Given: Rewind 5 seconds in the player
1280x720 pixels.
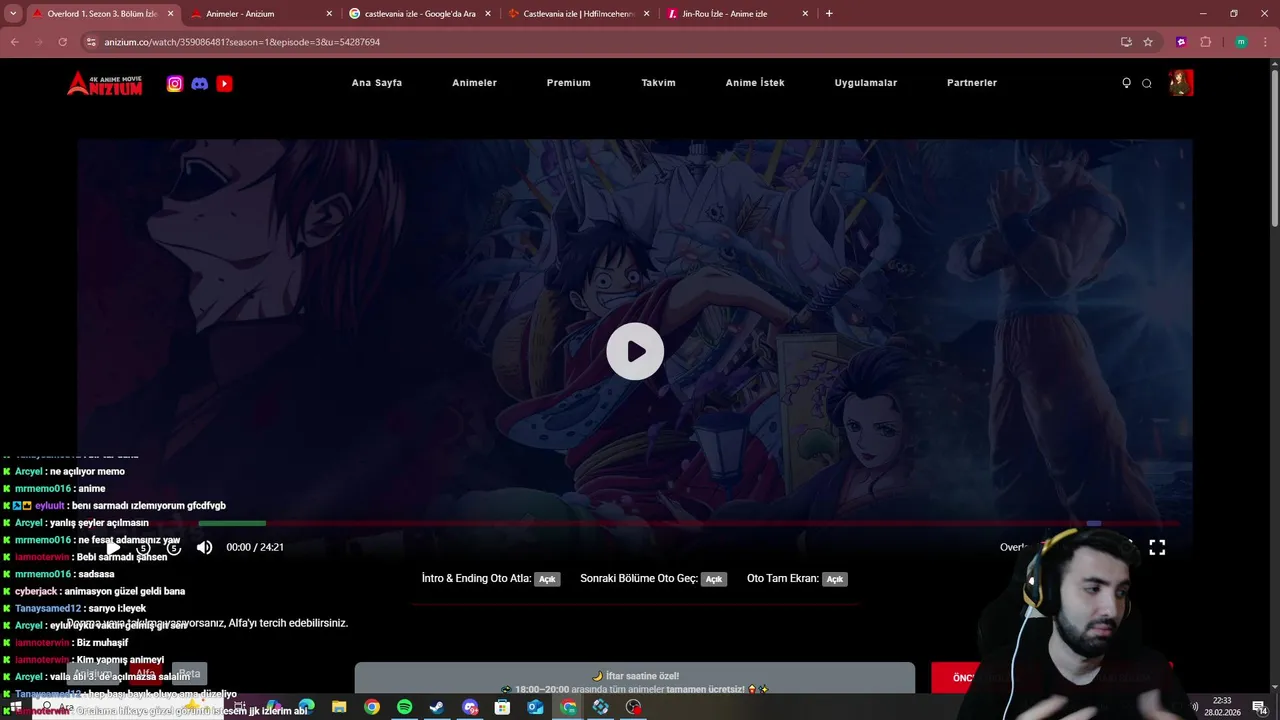Looking at the screenshot, I should click(x=143, y=547).
